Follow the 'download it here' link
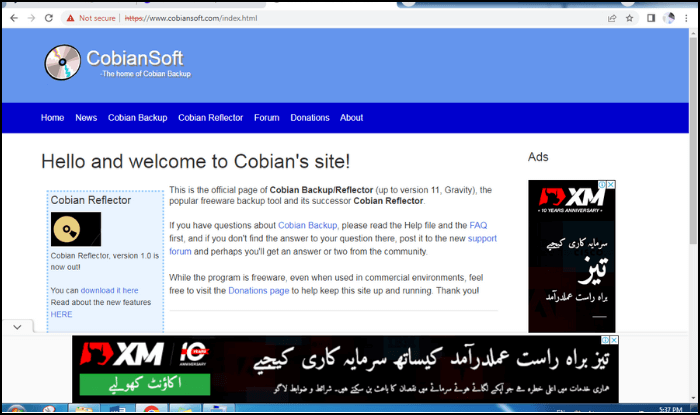This screenshot has height=415, width=700. pyautogui.click(x=109, y=290)
